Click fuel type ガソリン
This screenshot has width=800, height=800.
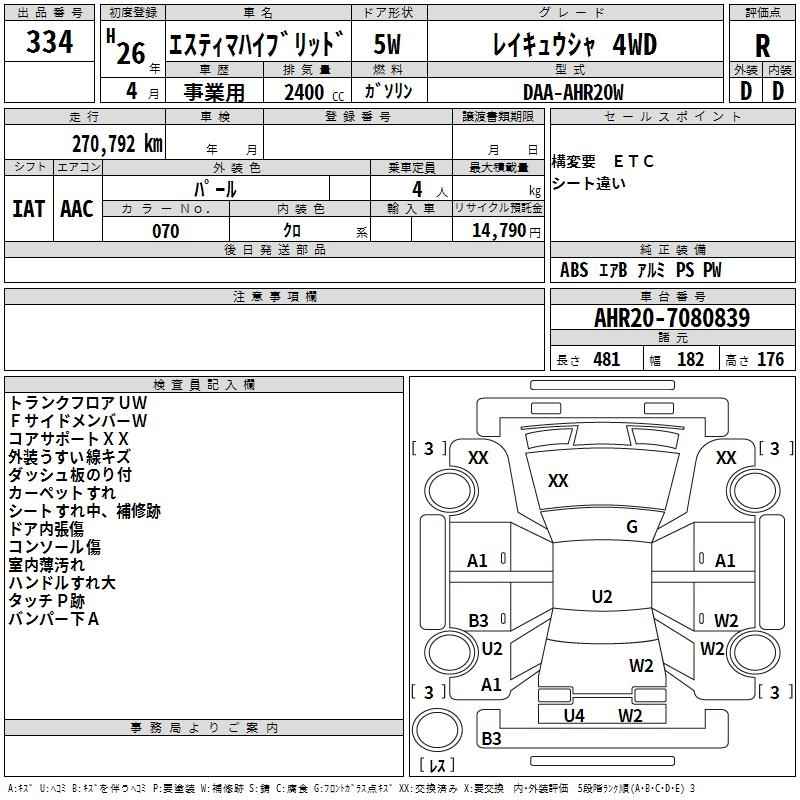point(388,91)
